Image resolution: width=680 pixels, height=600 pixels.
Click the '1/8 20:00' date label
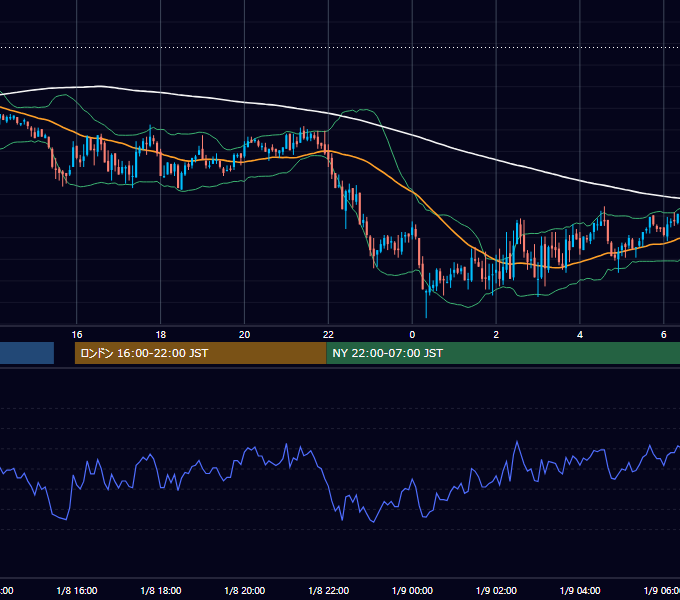coord(245,591)
